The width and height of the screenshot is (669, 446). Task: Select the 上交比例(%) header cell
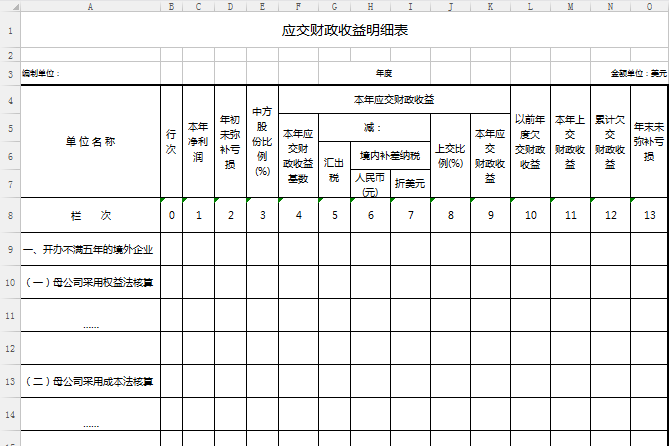click(x=450, y=156)
